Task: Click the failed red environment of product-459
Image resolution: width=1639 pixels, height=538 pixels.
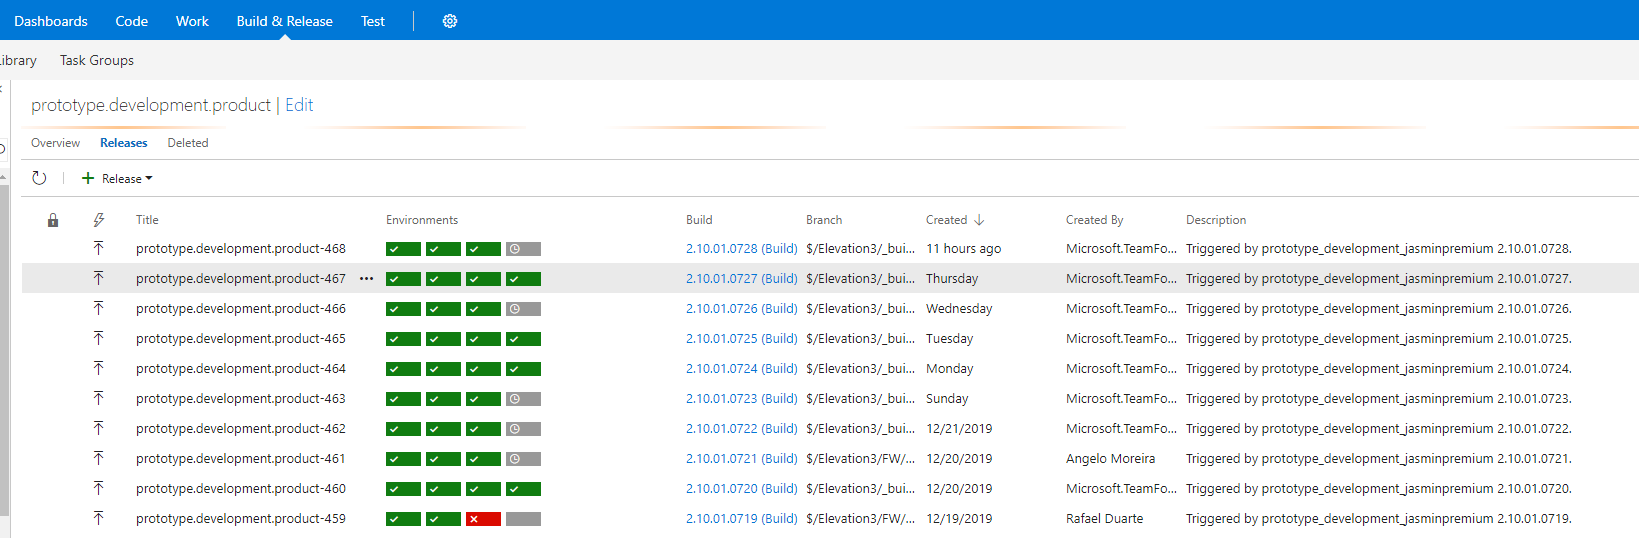Action: point(483,519)
